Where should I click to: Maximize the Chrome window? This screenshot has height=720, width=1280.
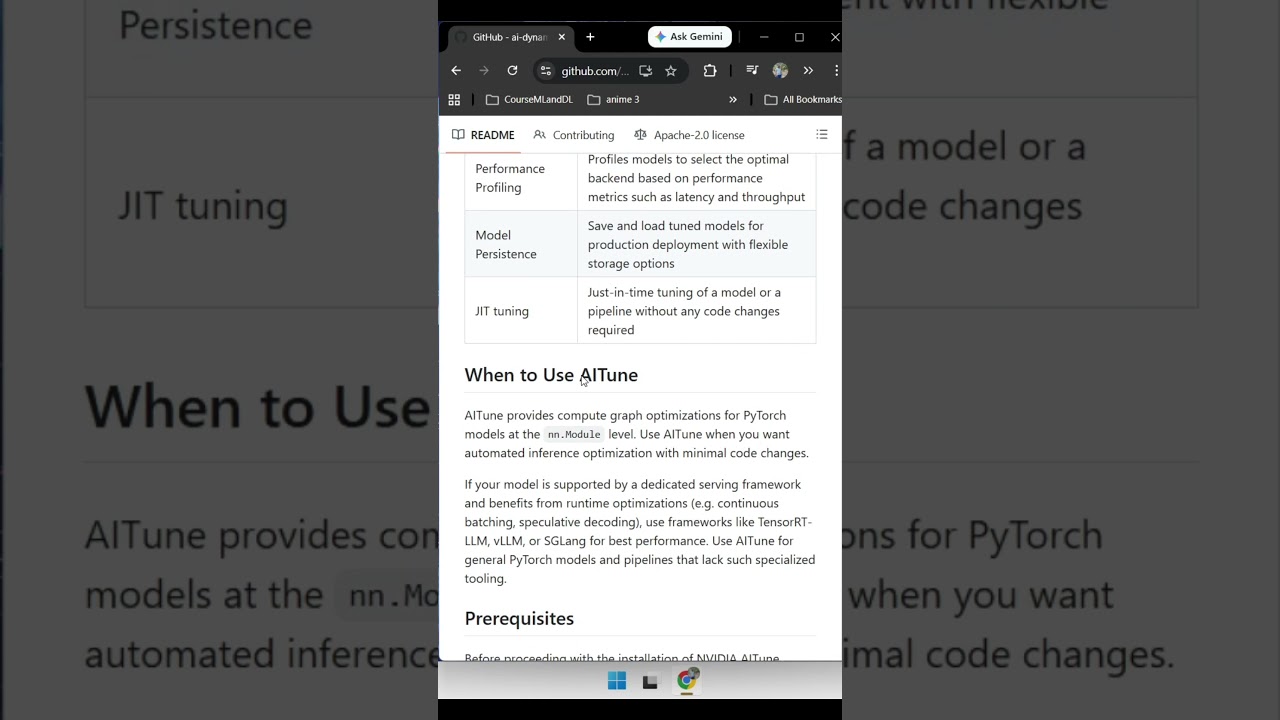(799, 37)
